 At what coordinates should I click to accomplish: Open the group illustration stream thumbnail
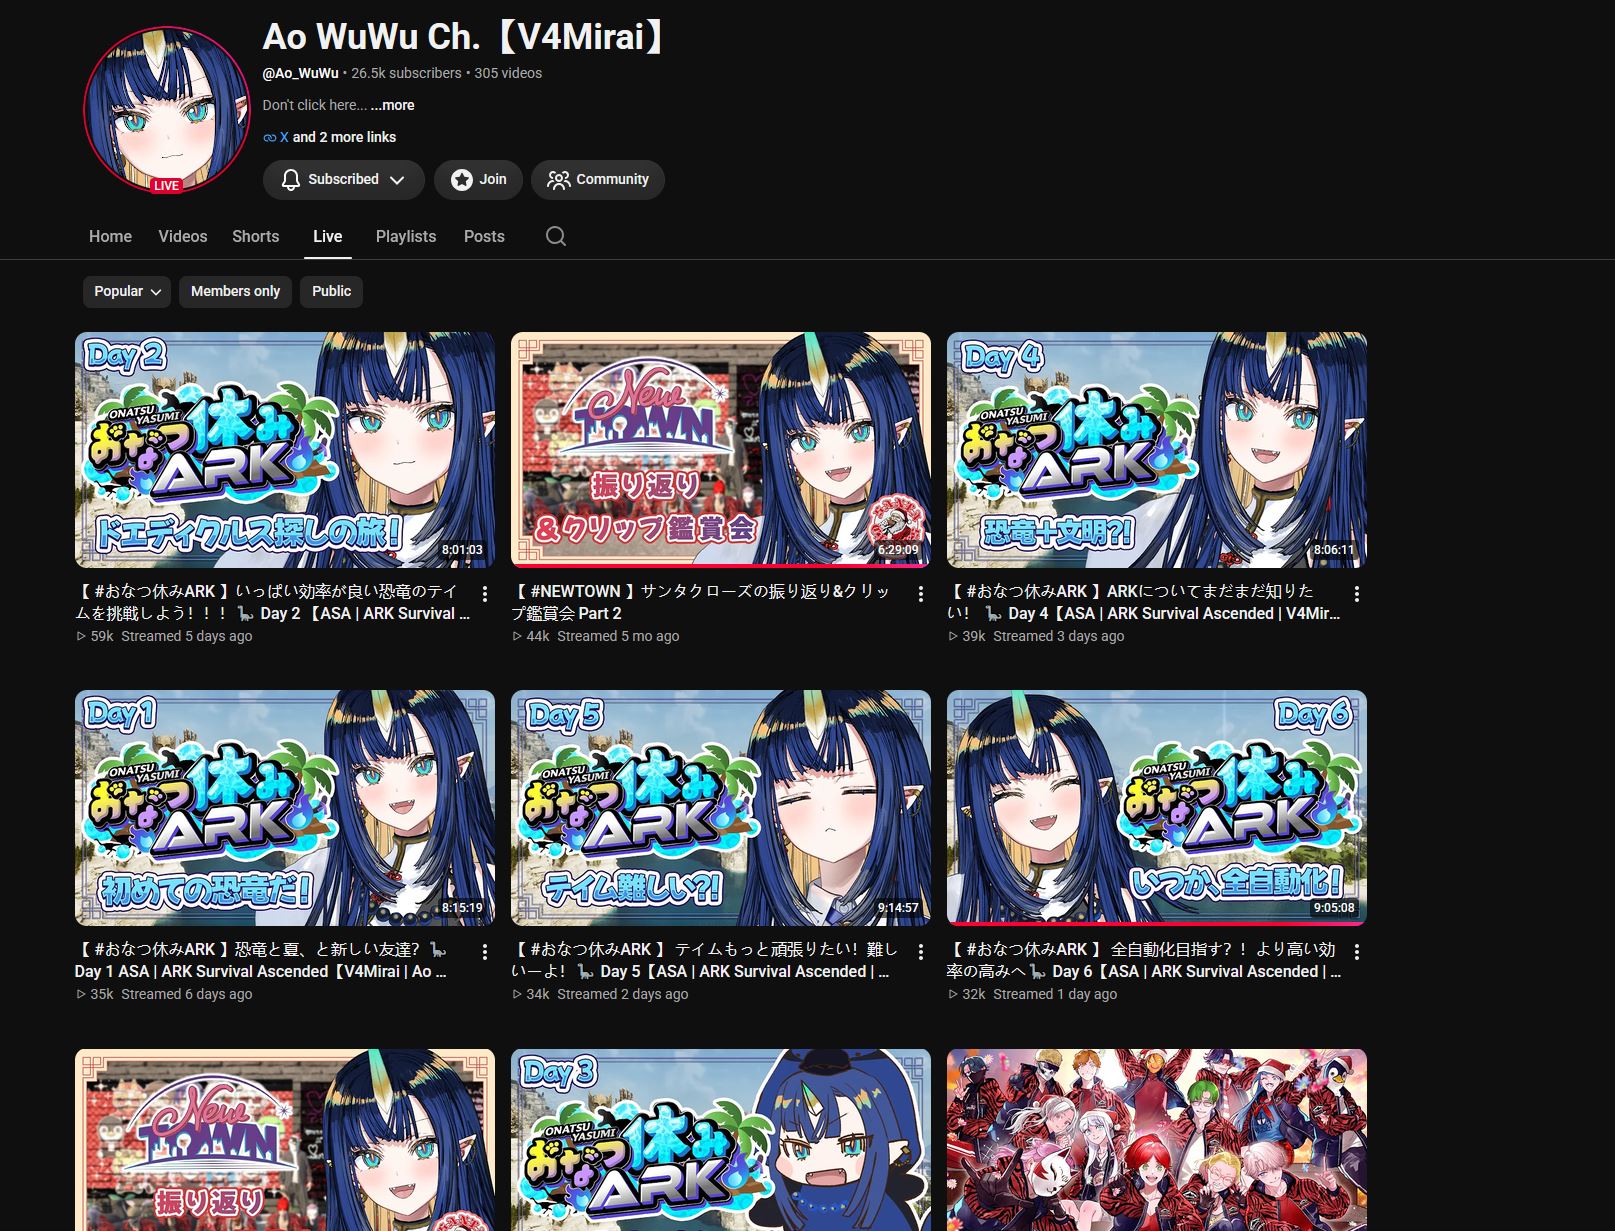1157,1140
